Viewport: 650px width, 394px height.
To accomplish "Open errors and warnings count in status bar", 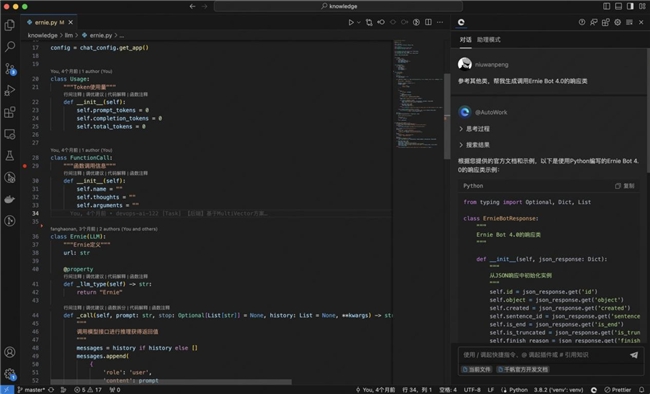I will [87, 390].
